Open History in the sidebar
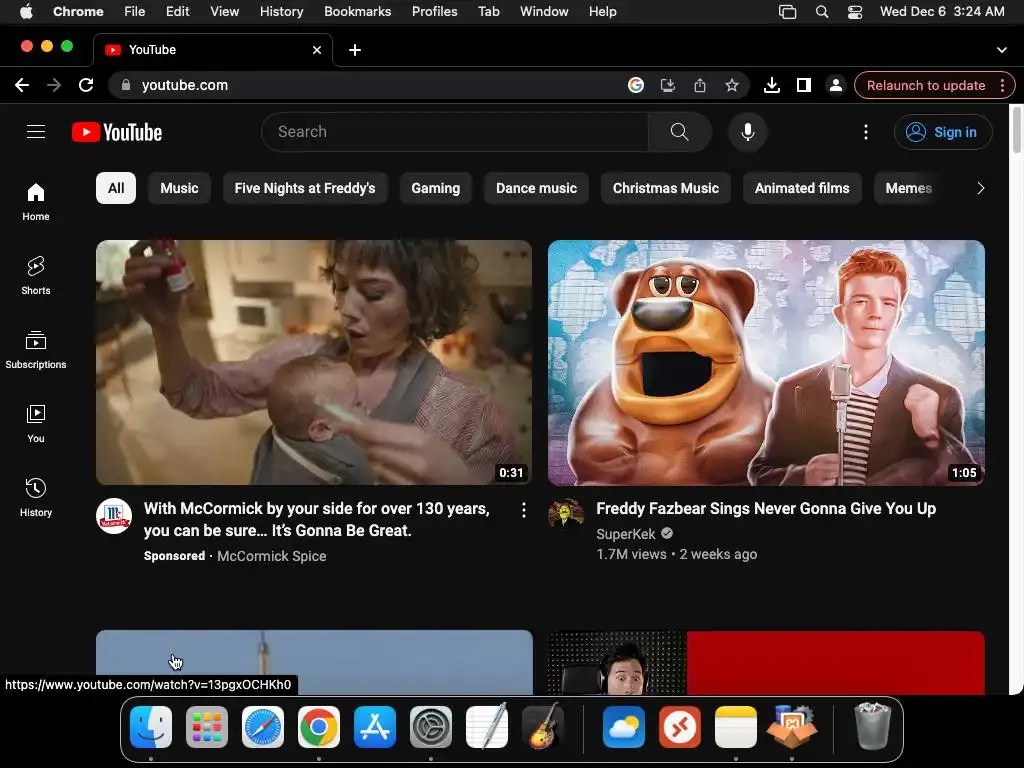Viewport: 1024px width, 768px height. (x=36, y=498)
